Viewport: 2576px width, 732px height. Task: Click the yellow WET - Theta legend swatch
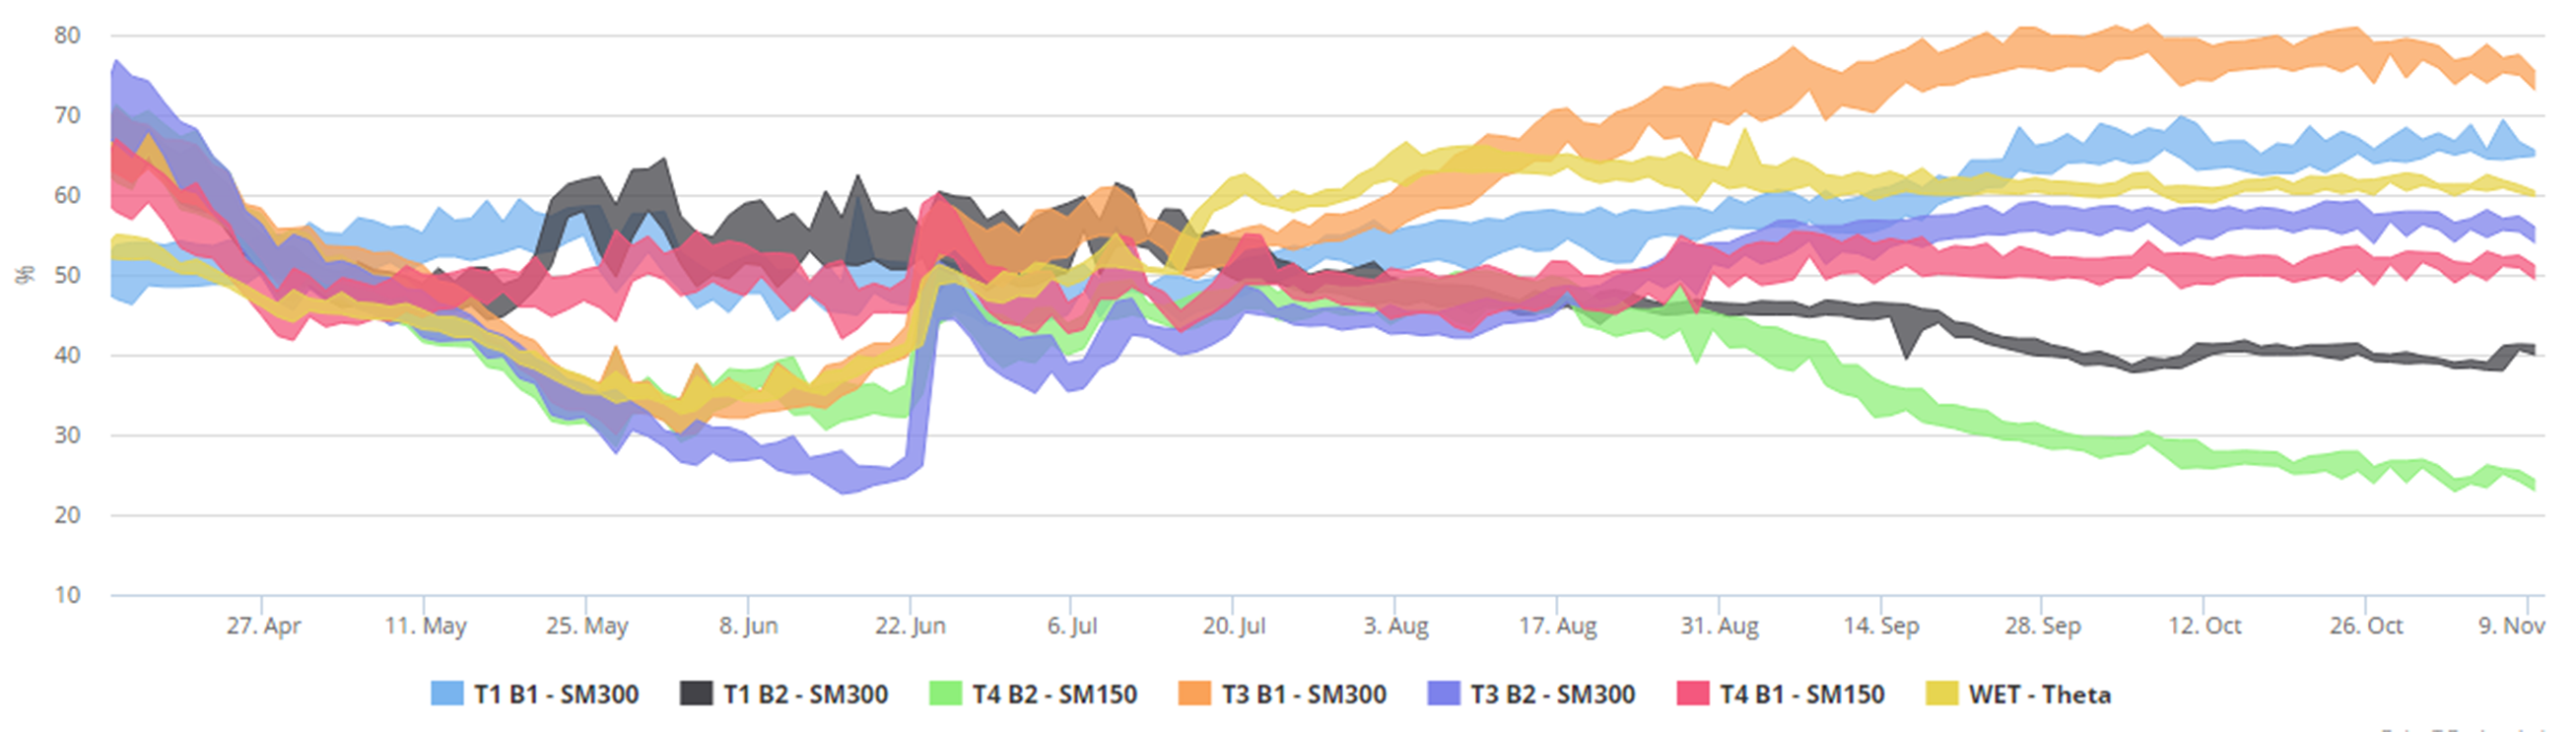[1941, 694]
